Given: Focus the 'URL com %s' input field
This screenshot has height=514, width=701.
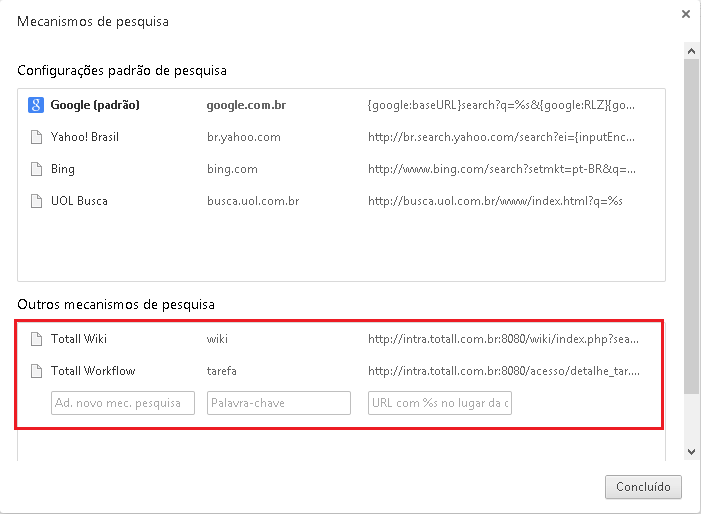Looking at the screenshot, I should click(x=440, y=403).
